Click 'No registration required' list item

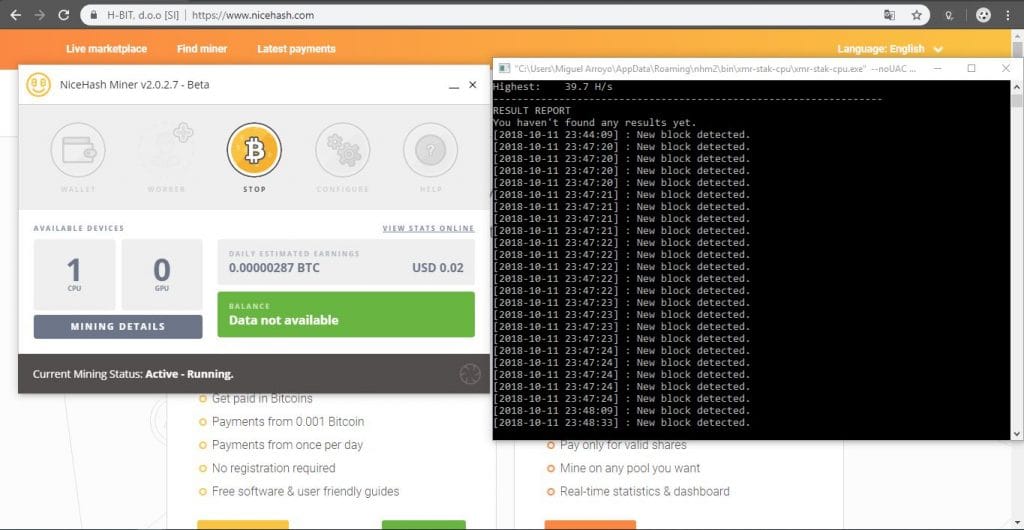(x=274, y=468)
